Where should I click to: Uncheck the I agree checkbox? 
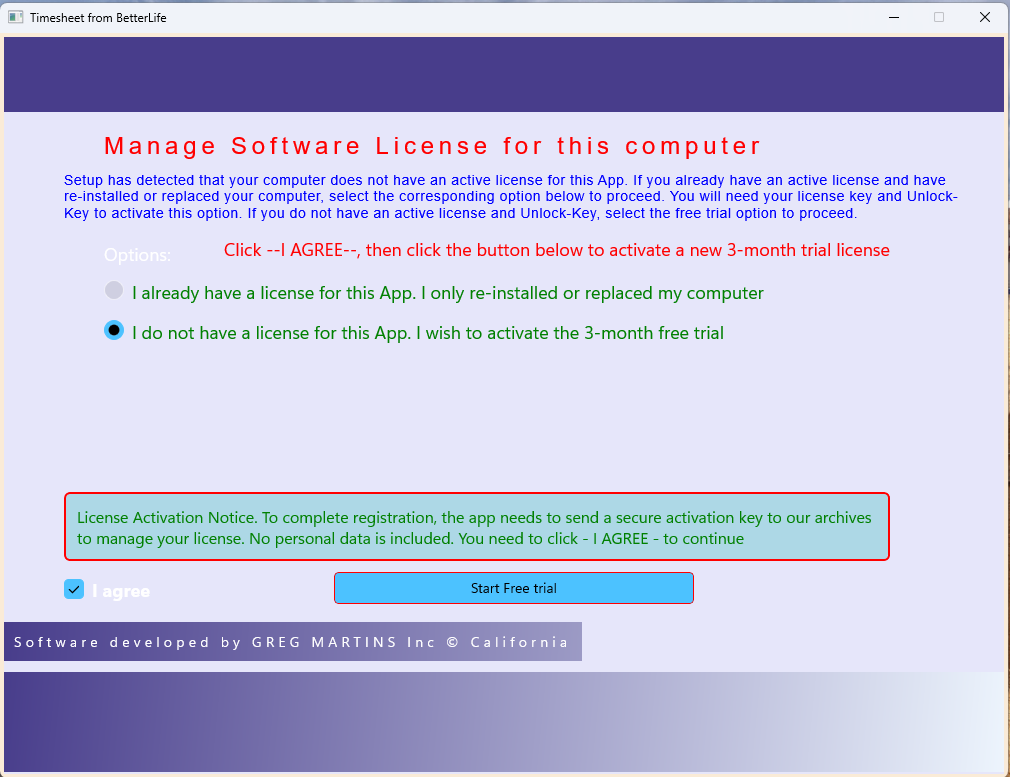74,590
